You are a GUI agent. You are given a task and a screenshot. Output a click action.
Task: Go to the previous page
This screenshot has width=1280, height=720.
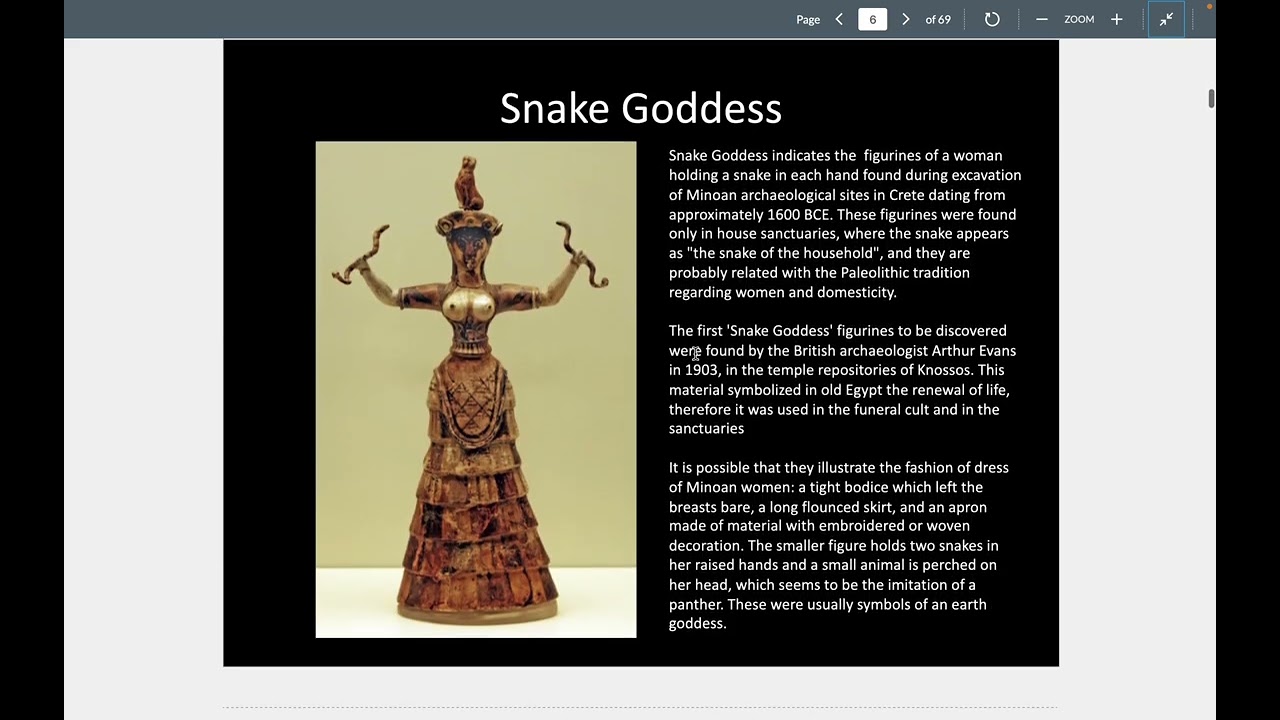839,19
